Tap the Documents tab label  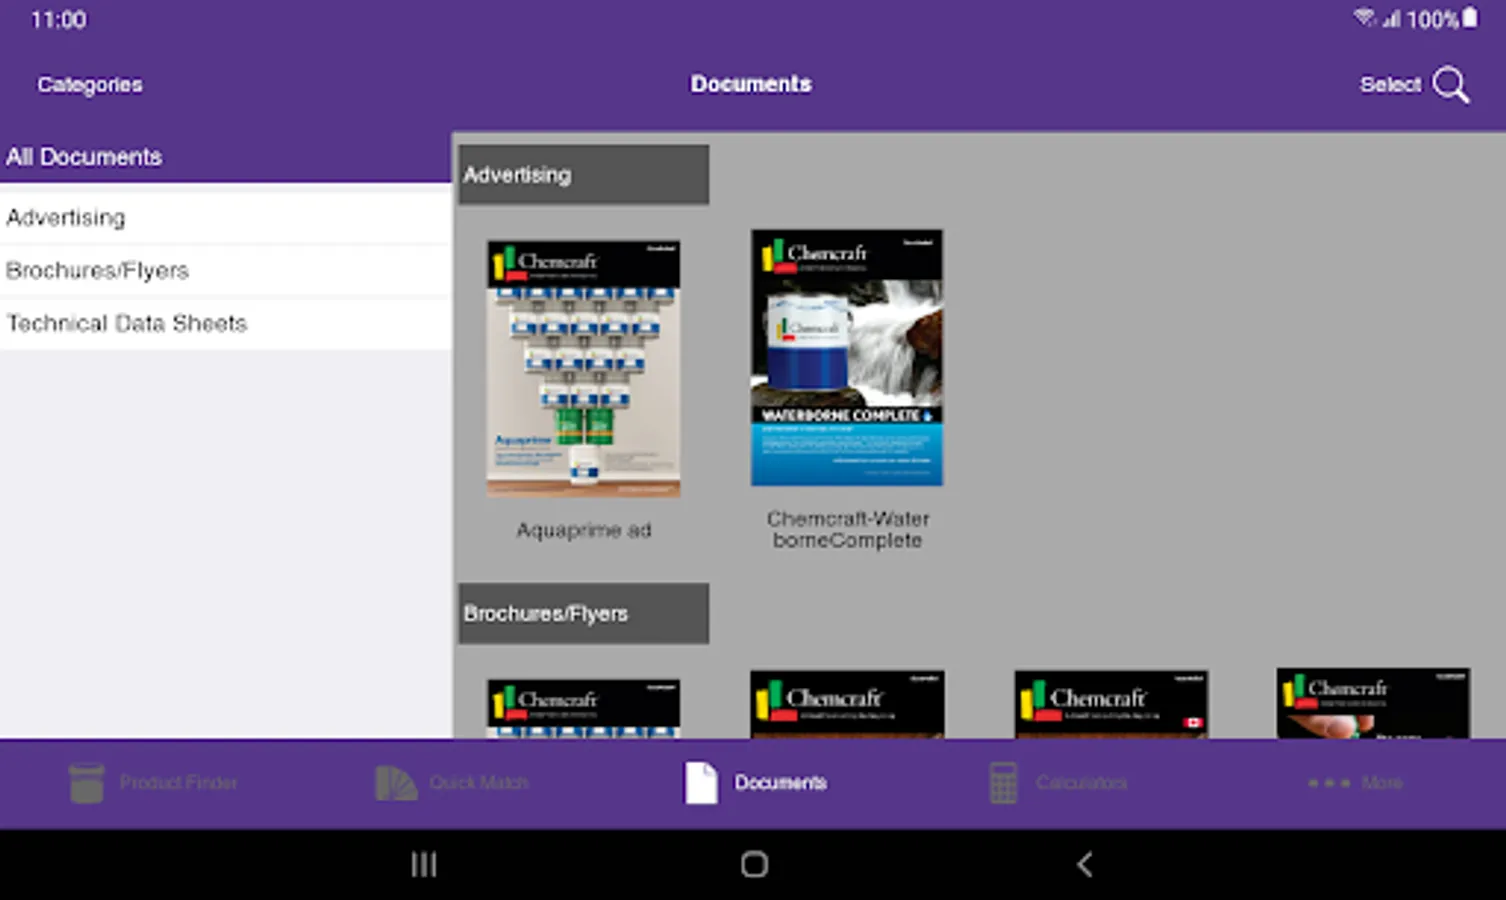[781, 783]
